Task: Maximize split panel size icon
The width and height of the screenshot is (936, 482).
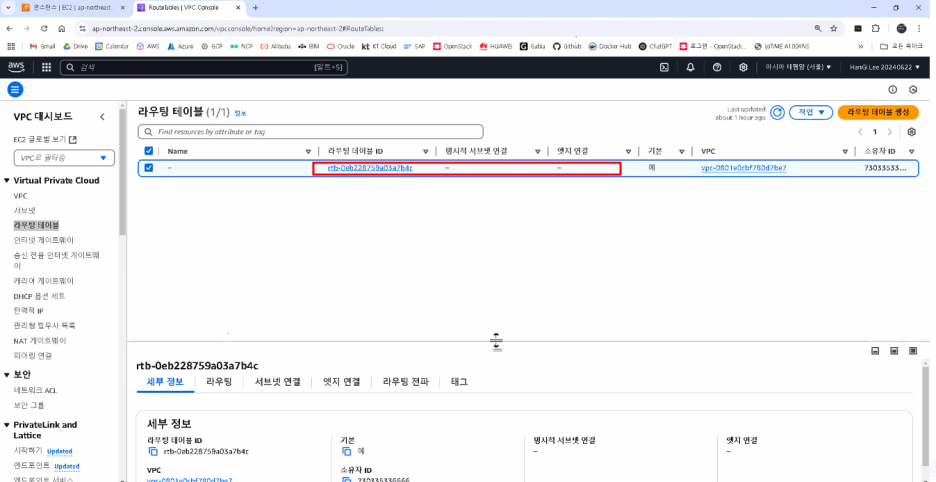Action: coord(913,351)
